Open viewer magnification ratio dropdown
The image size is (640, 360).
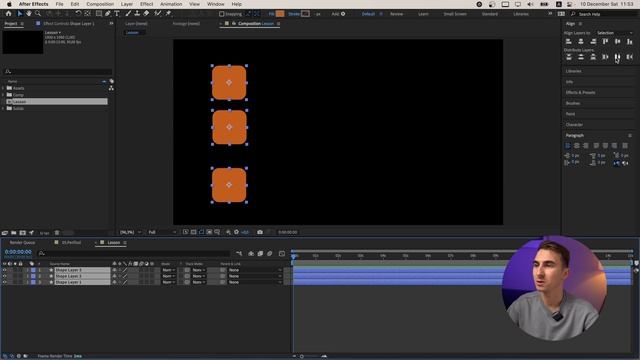130,232
